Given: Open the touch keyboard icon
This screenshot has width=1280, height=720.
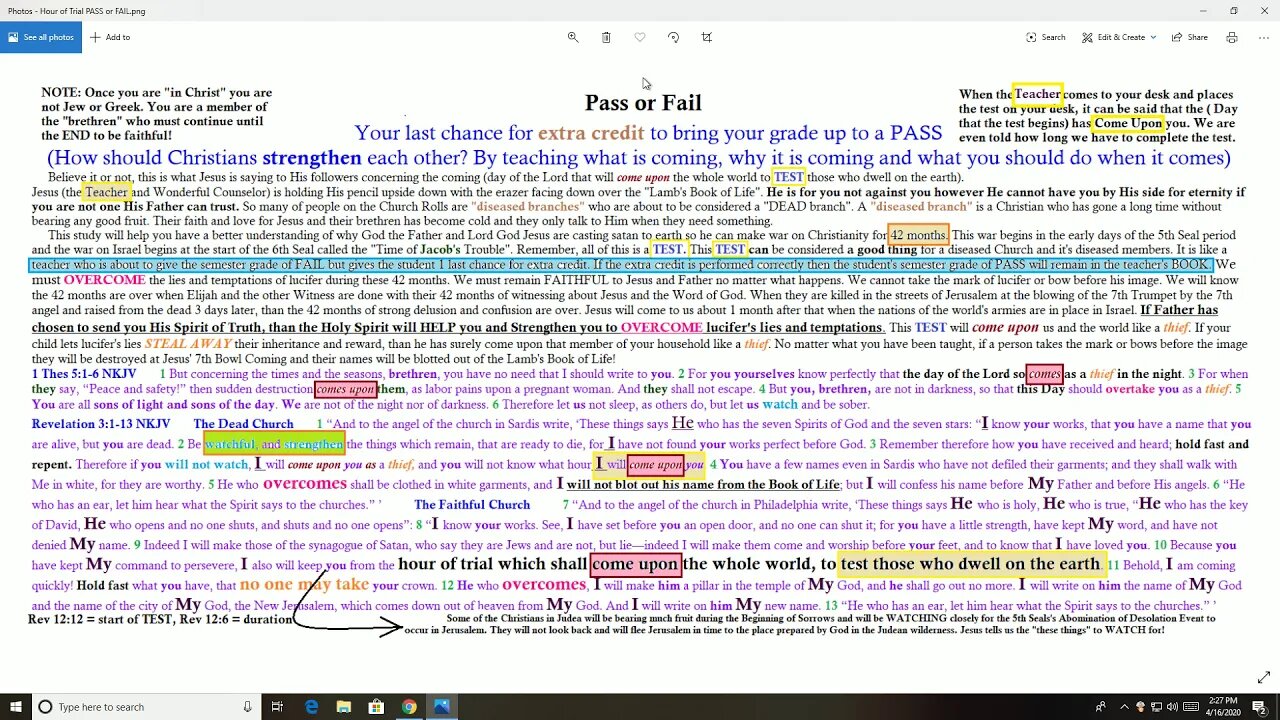Looking at the screenshot, I should pyautogui.click(x=1190, y=707).
